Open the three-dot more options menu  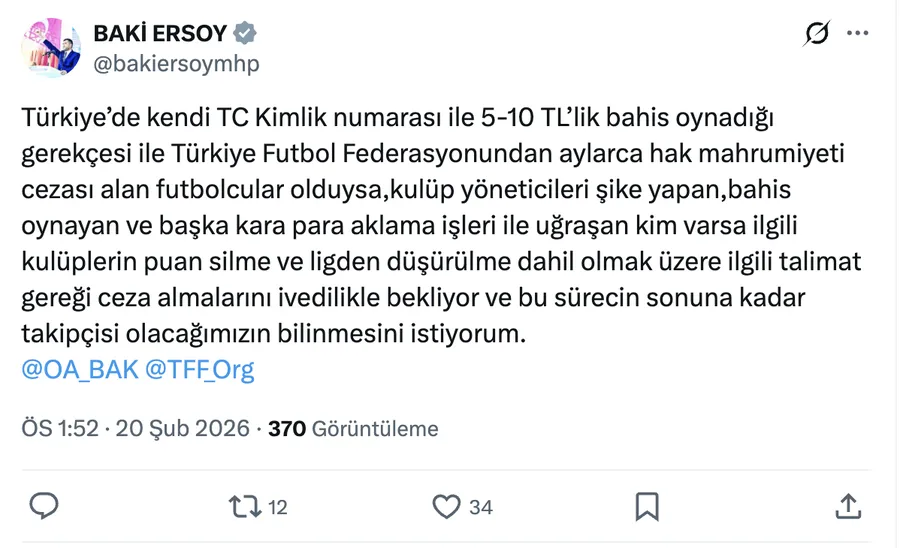pyautogui.click(x=857, y=33)
